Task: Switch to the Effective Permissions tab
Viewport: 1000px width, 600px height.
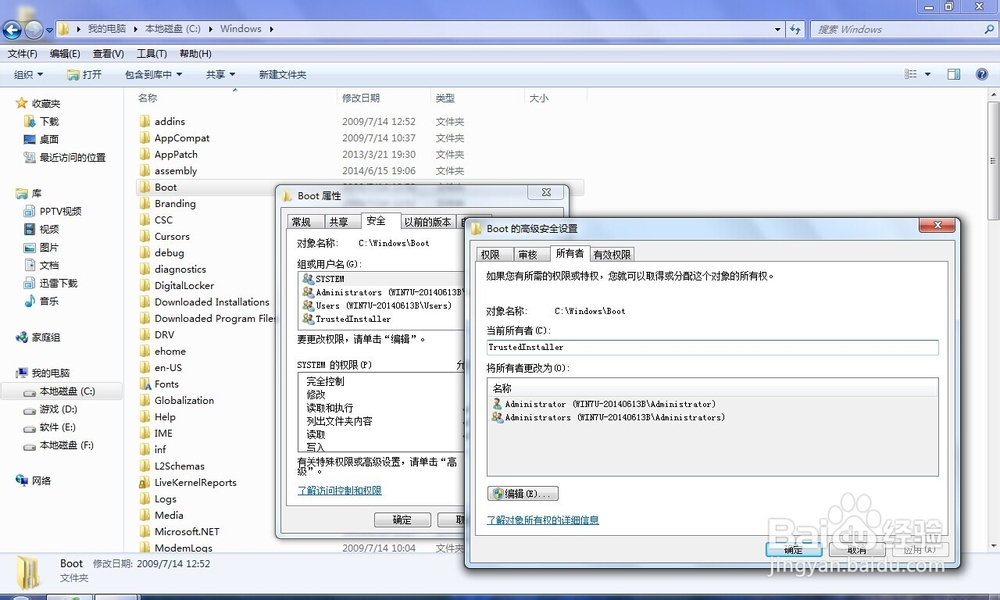Action: click(x=612, y=254)
